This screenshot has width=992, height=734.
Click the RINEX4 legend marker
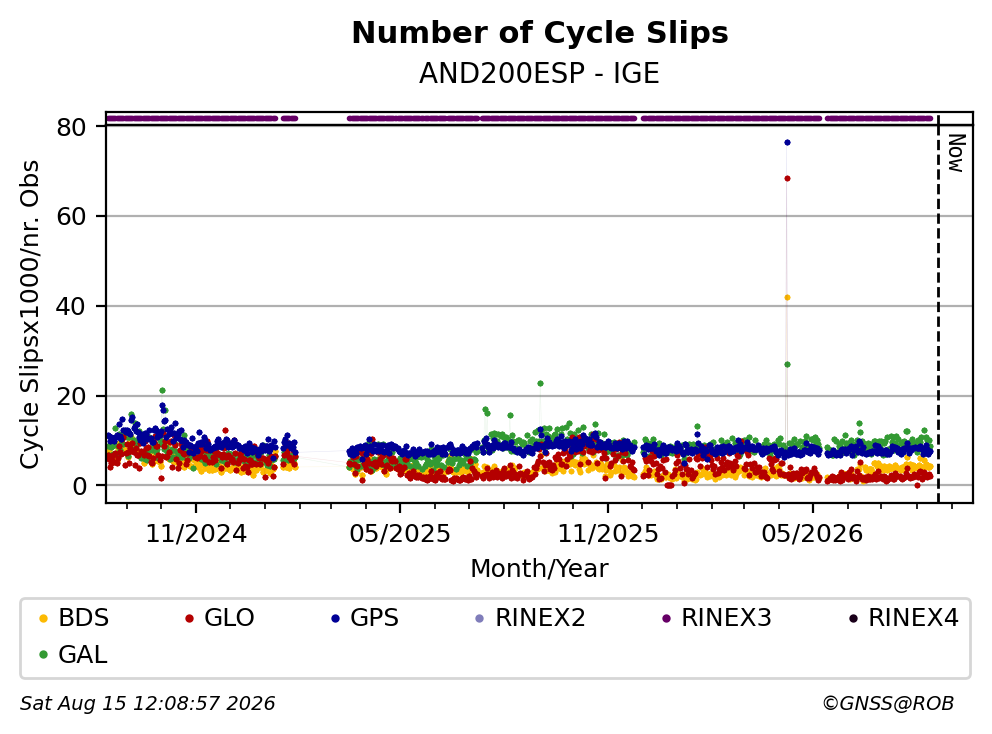click(853, 618)
